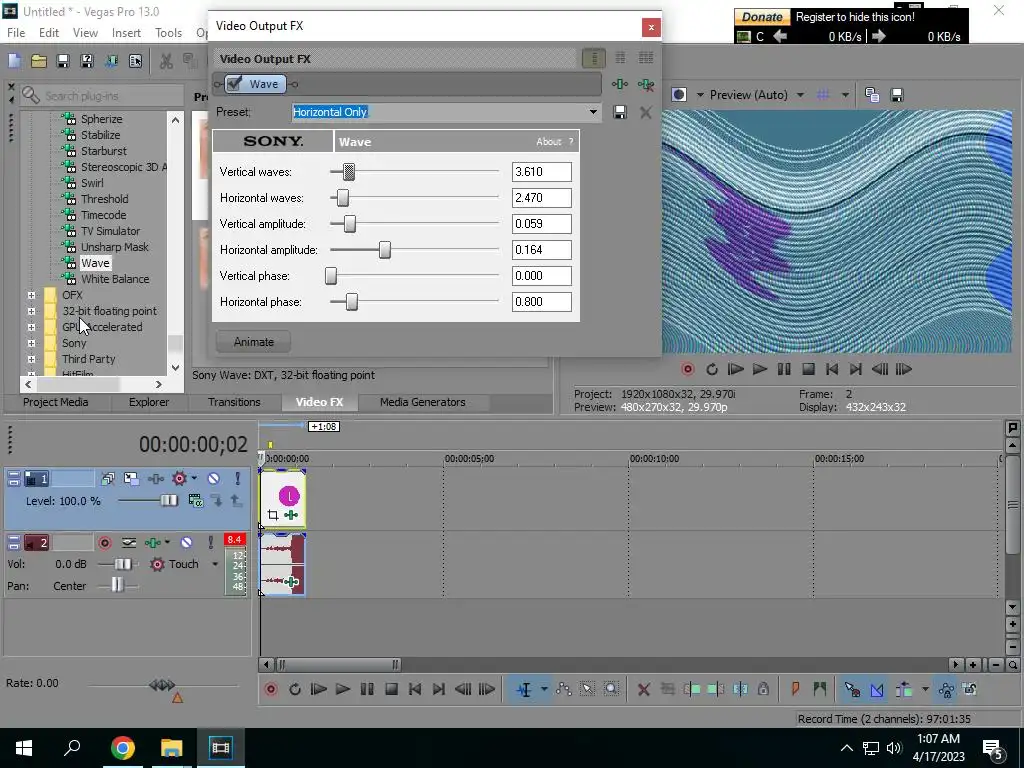Open Track Motion on track 1

point(131,479)
